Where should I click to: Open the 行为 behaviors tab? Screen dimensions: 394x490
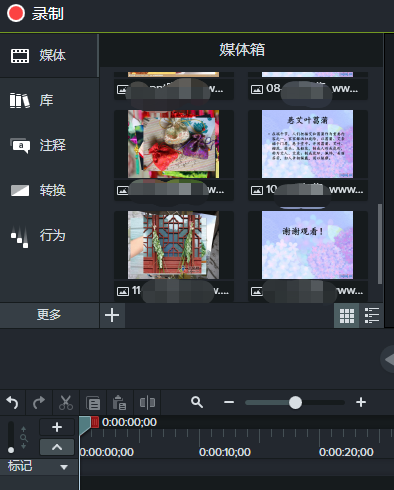(x=49, y=236)
